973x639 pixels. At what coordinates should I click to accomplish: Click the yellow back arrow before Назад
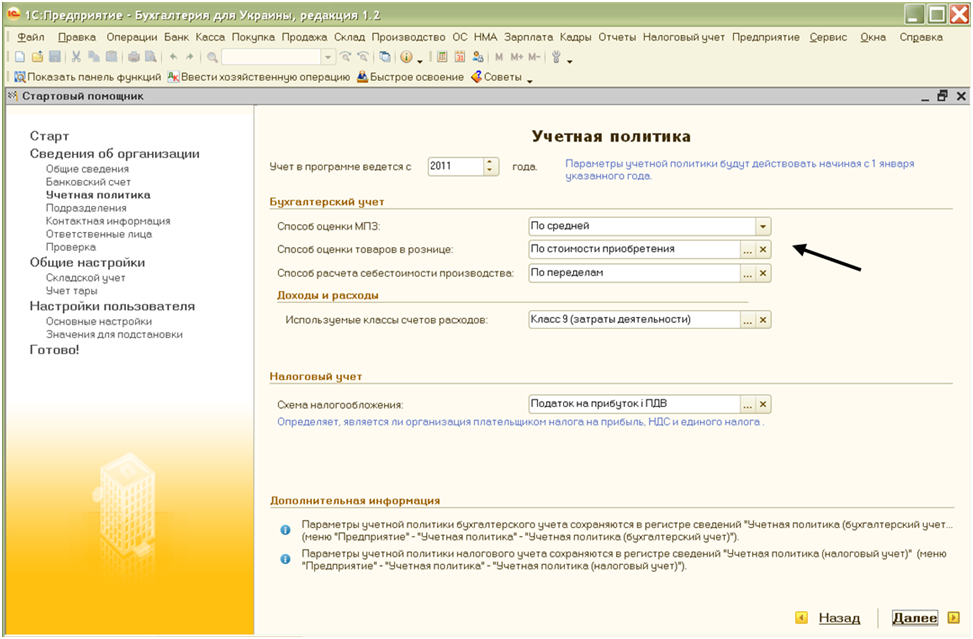(x=801, y=617)
